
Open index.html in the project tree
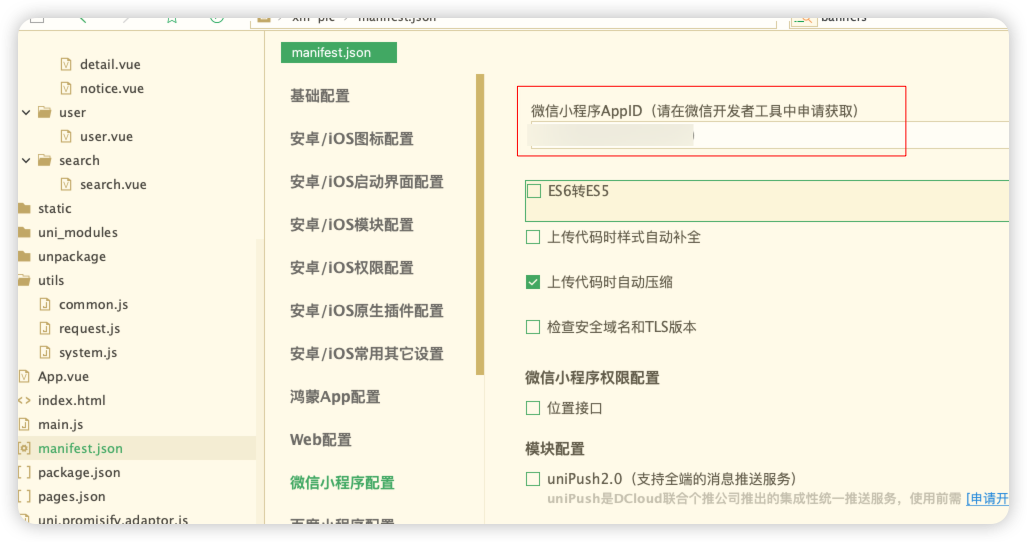click(71, 400)
